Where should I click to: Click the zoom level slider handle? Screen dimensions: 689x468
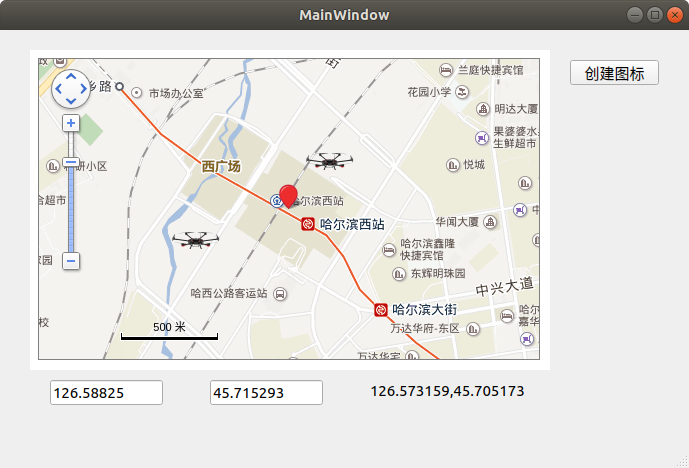(71, 162)
